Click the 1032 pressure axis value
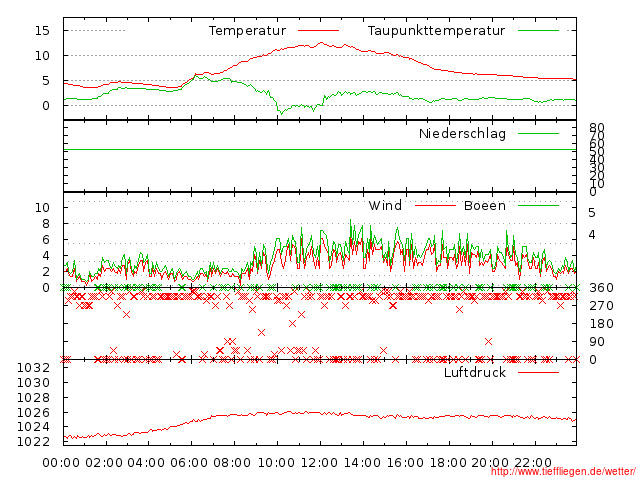 tap(33, 368)
